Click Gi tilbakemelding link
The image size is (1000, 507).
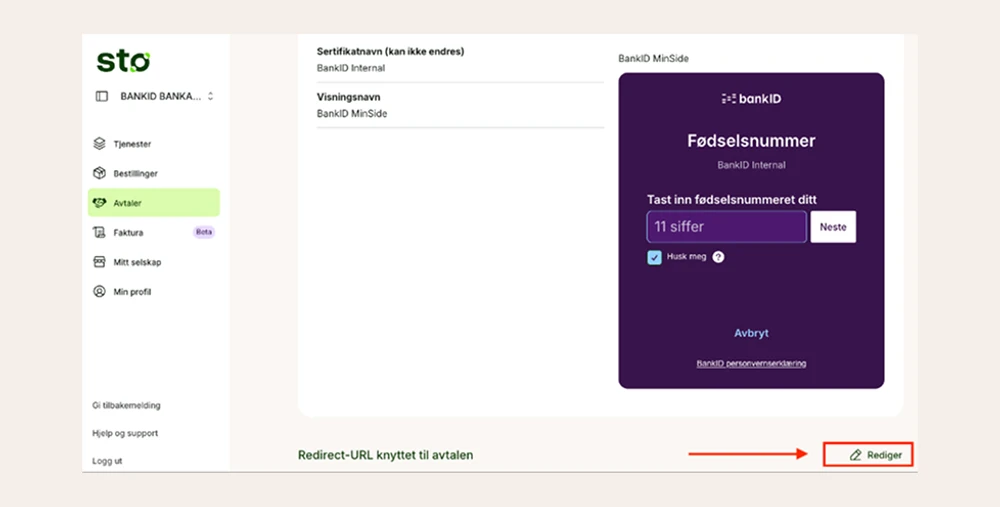126,406
